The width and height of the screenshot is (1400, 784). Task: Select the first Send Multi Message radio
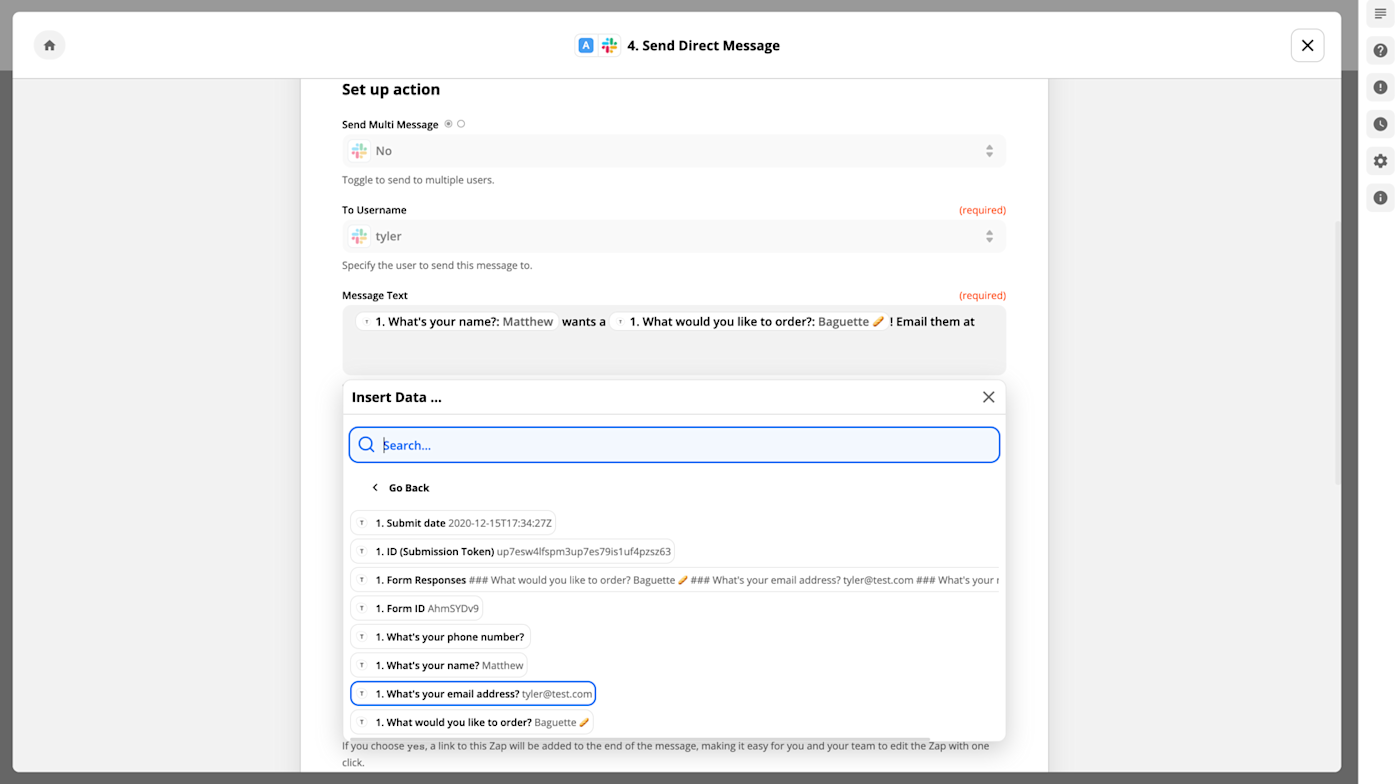coord(448,124)
